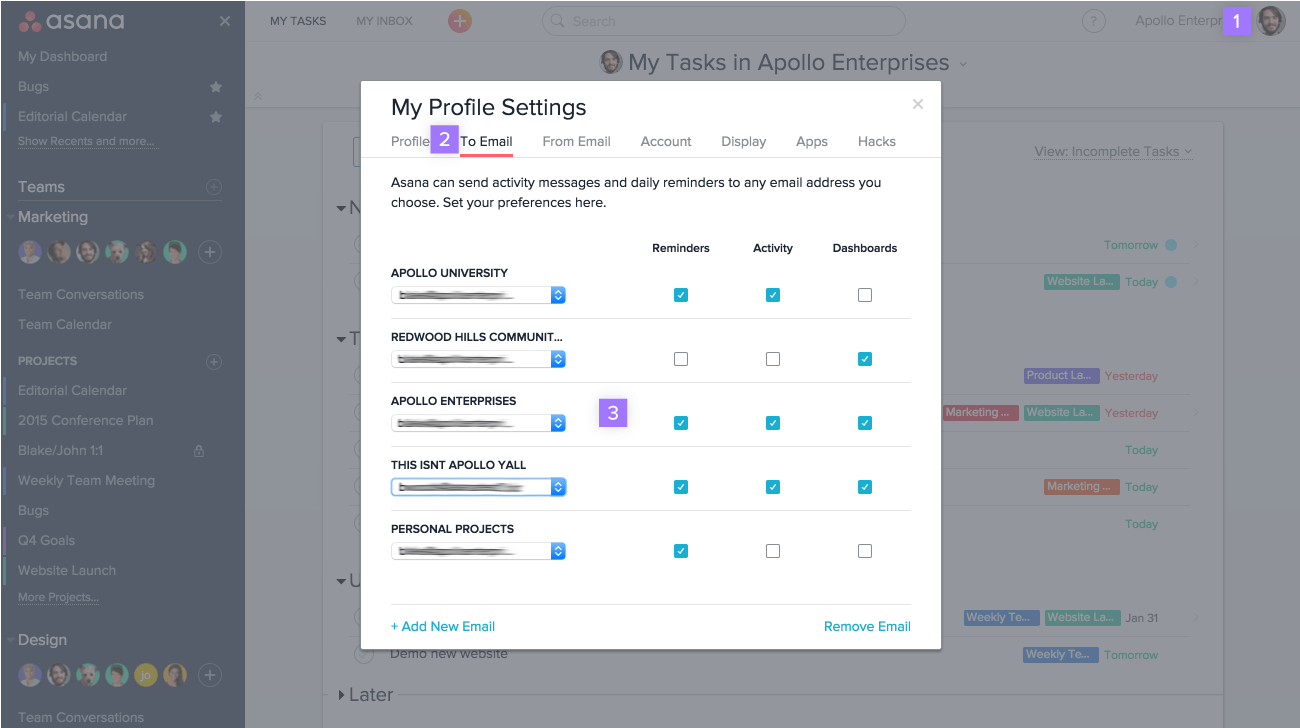Viewport: 1300px width, 728px height.
Task: Click the + Add New Email link
Action: click(443, 626)
